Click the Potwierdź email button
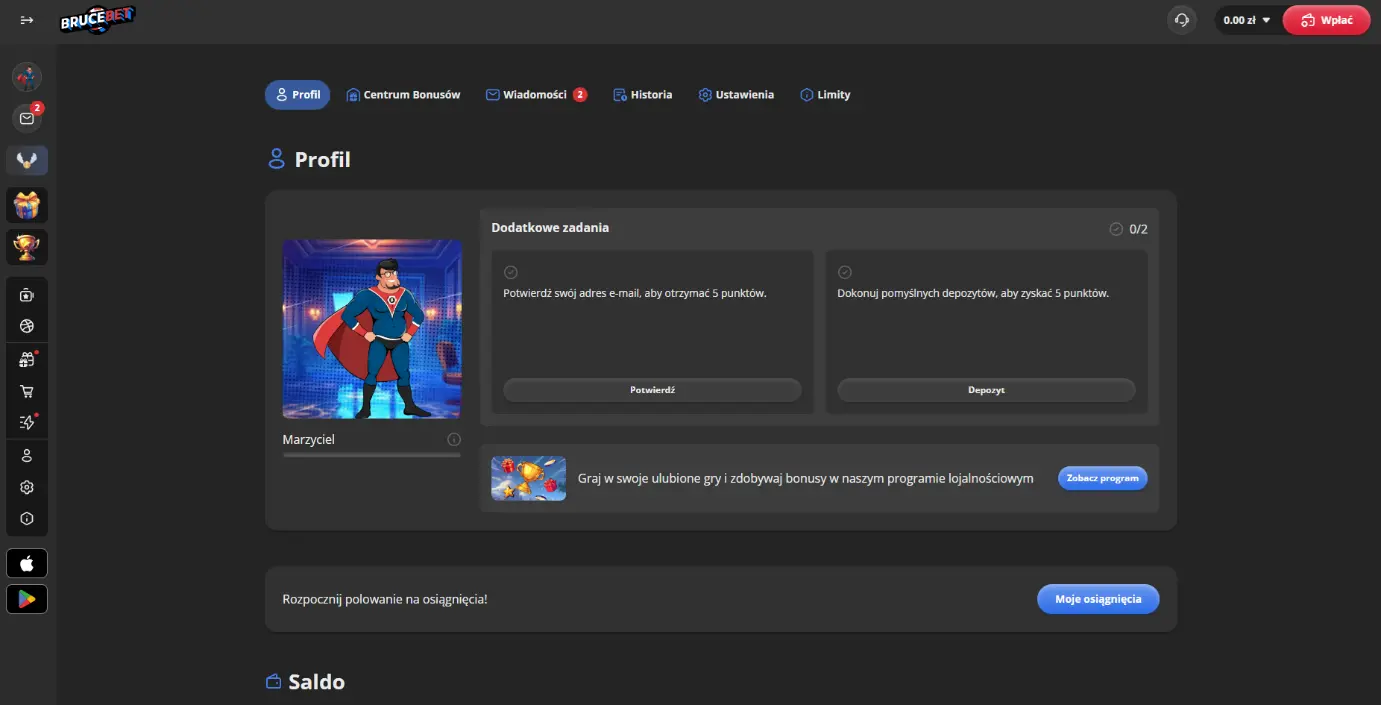 (652, 390)
